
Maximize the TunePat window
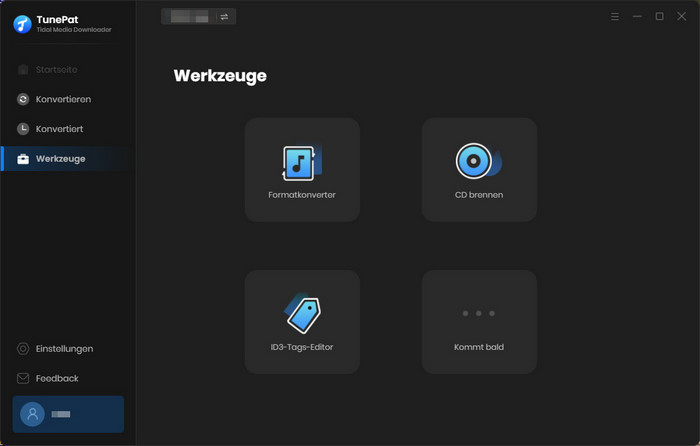point(659,17)
